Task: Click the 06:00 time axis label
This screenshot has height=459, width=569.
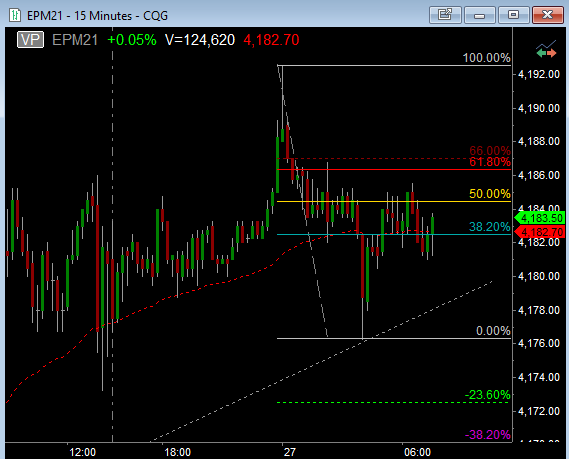Action: tap(417, 452)
